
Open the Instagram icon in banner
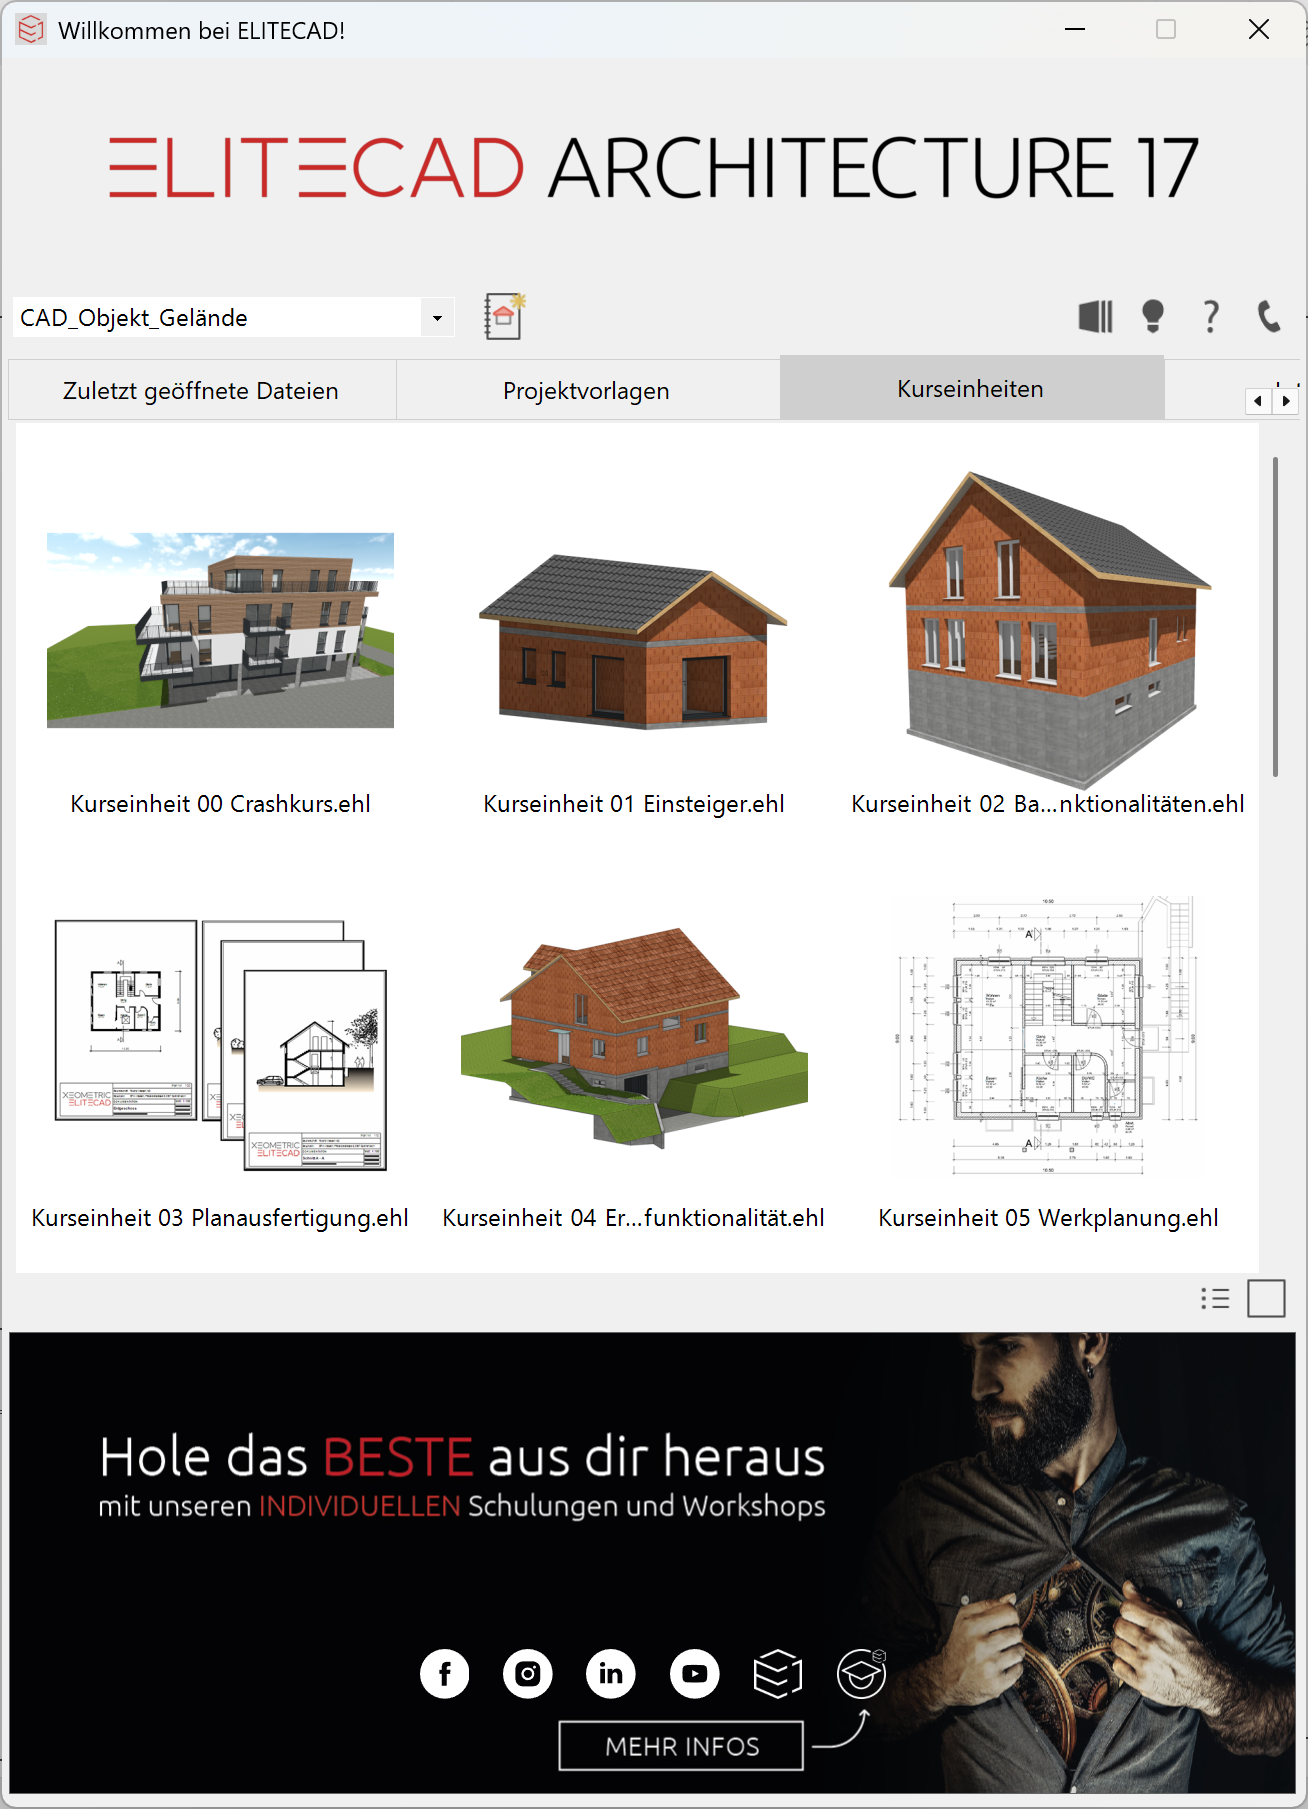point(528,1673)
